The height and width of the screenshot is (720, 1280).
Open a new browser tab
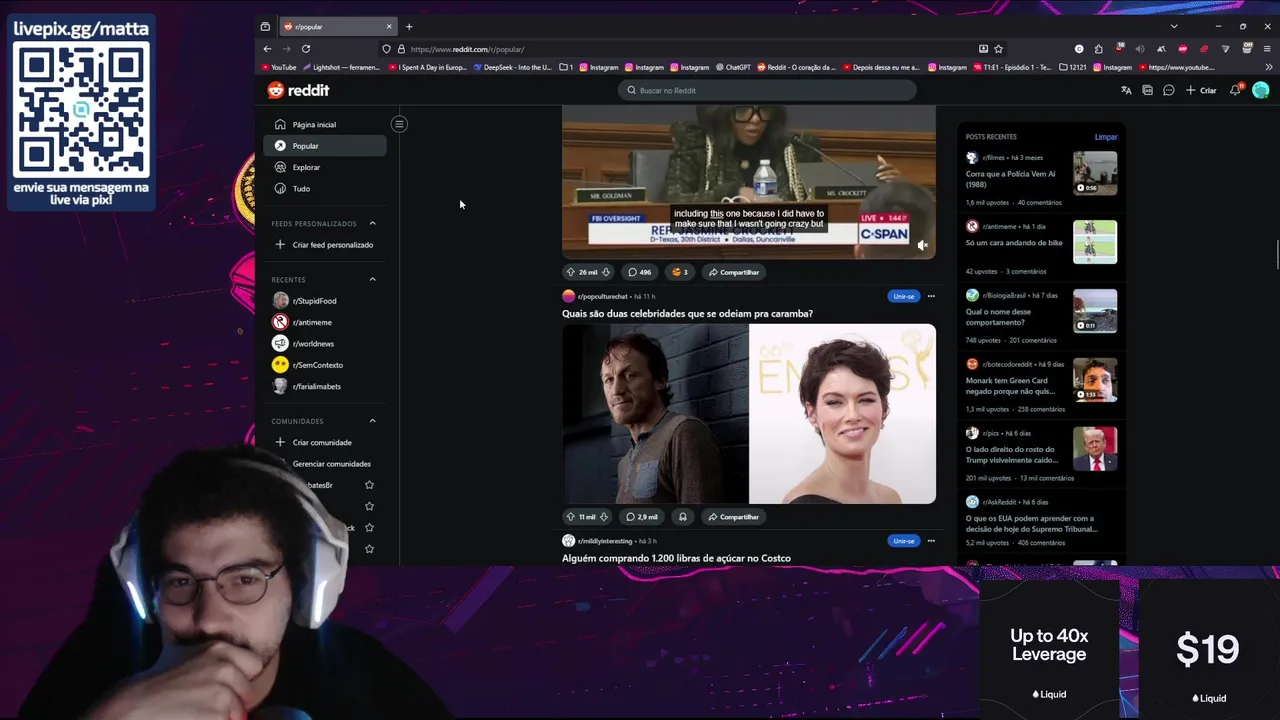click(409, 27)
